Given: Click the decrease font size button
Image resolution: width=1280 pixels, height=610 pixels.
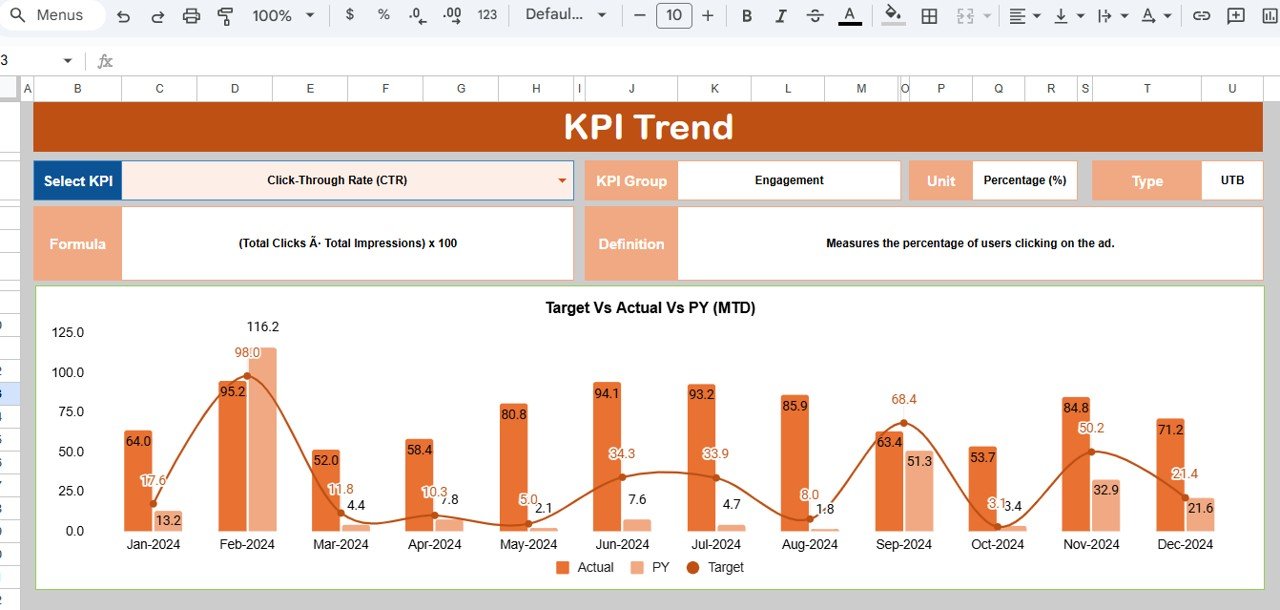Looking at the screenshot, I should (640, 16).
